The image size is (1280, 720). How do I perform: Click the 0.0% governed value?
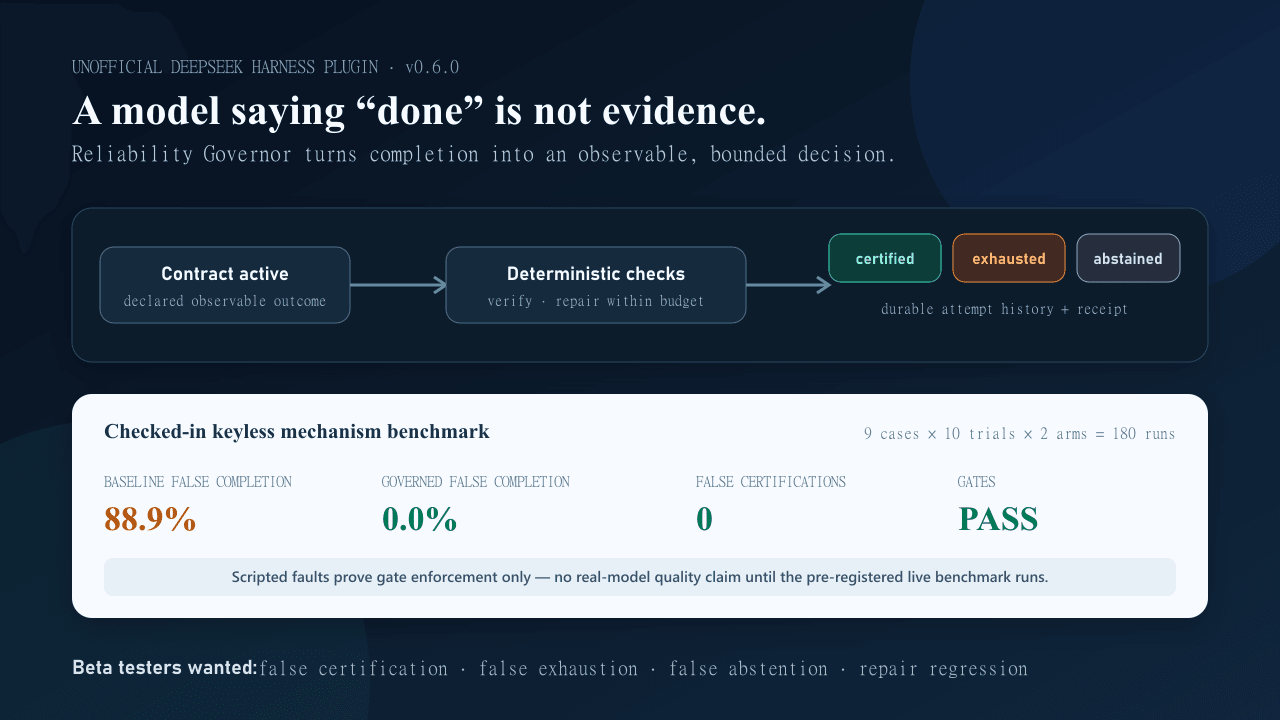[x=419, y=519]
